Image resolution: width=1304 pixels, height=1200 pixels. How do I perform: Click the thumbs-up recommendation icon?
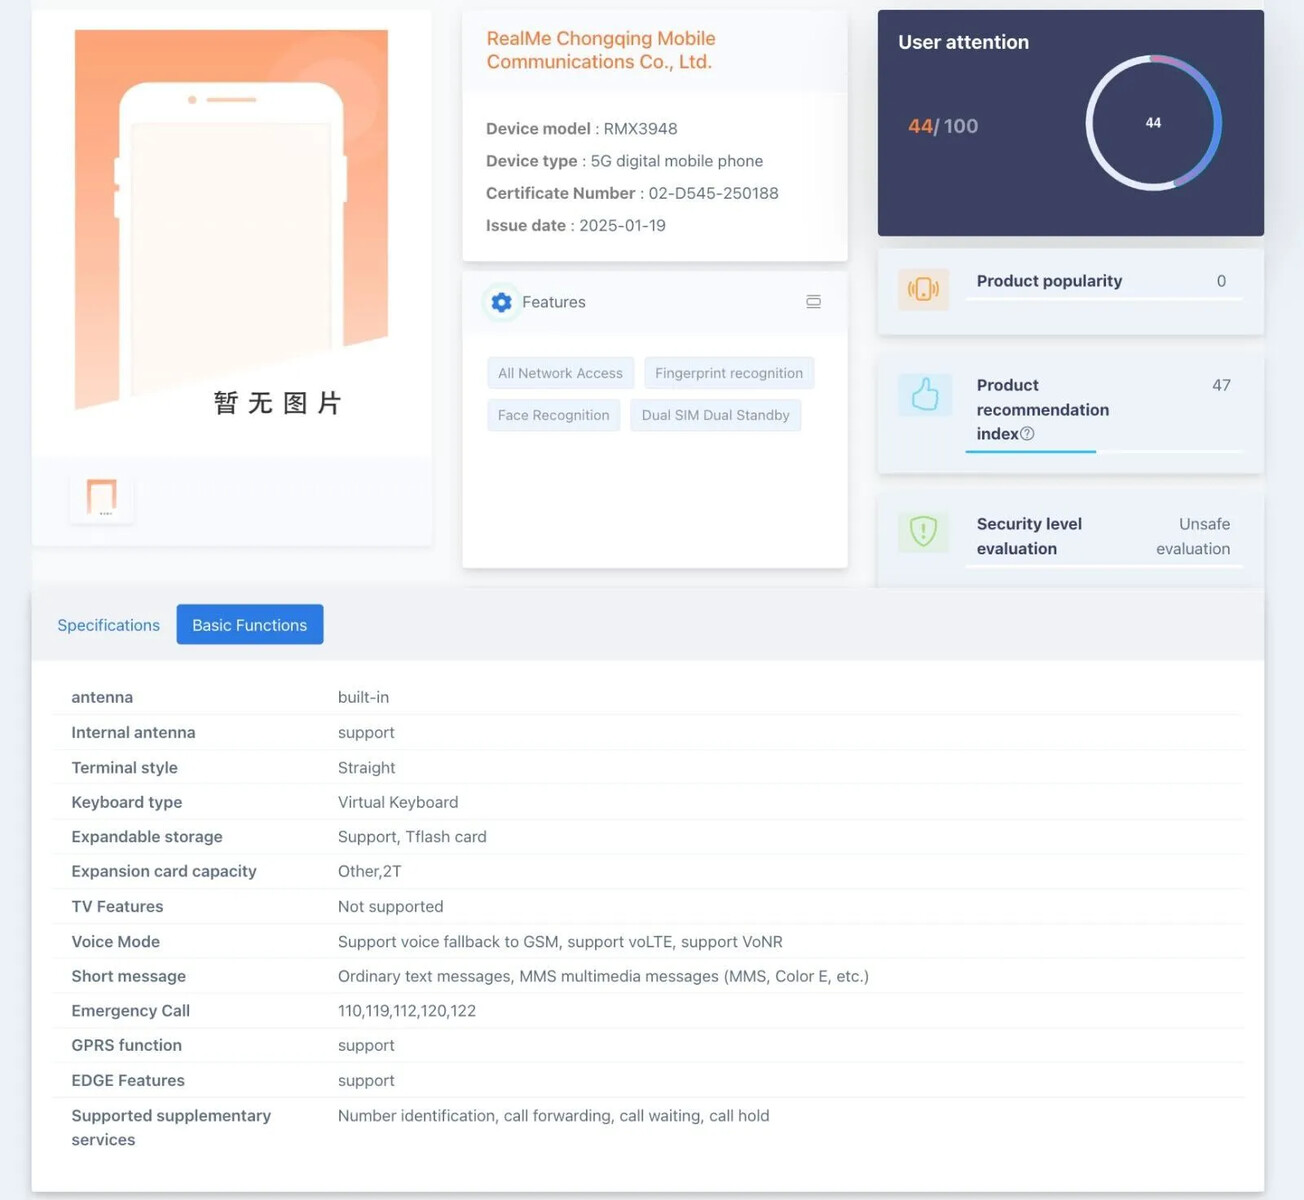pyautogui.click(x=924, y=395)
